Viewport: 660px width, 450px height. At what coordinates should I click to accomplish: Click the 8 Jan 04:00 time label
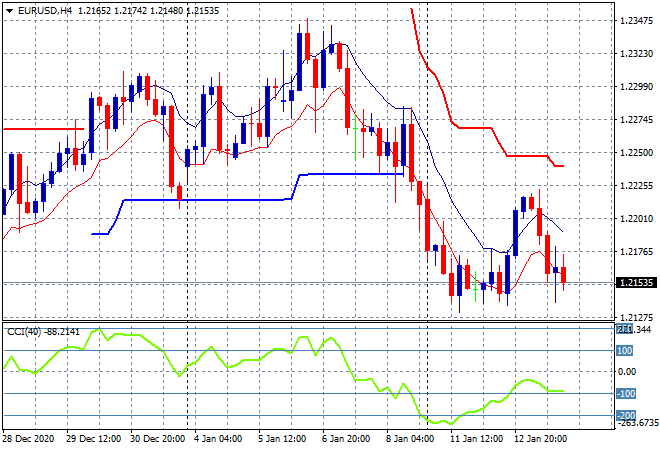click(x=410, y=439)
